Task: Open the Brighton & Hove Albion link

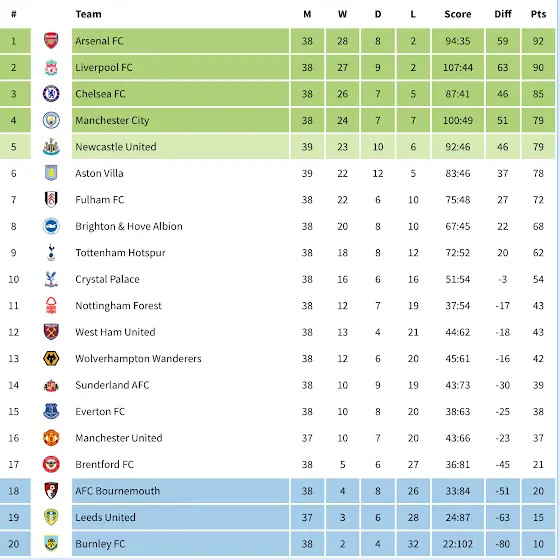Action: point(129,226)
